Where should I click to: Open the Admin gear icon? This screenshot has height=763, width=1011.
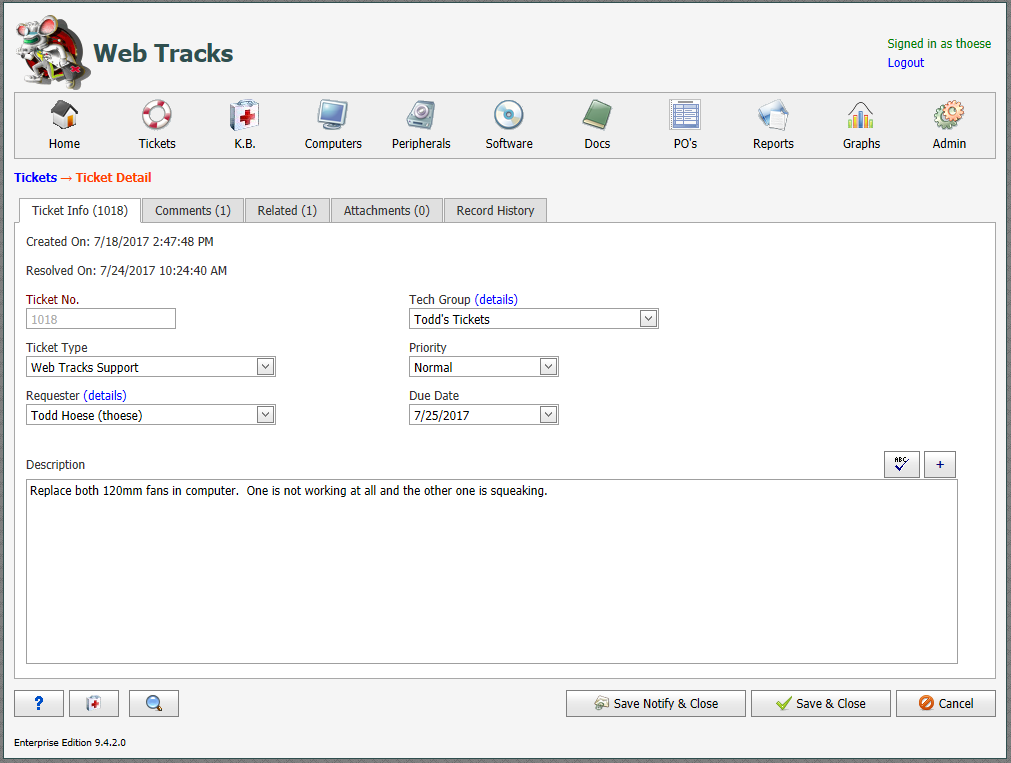pos(948,115)
